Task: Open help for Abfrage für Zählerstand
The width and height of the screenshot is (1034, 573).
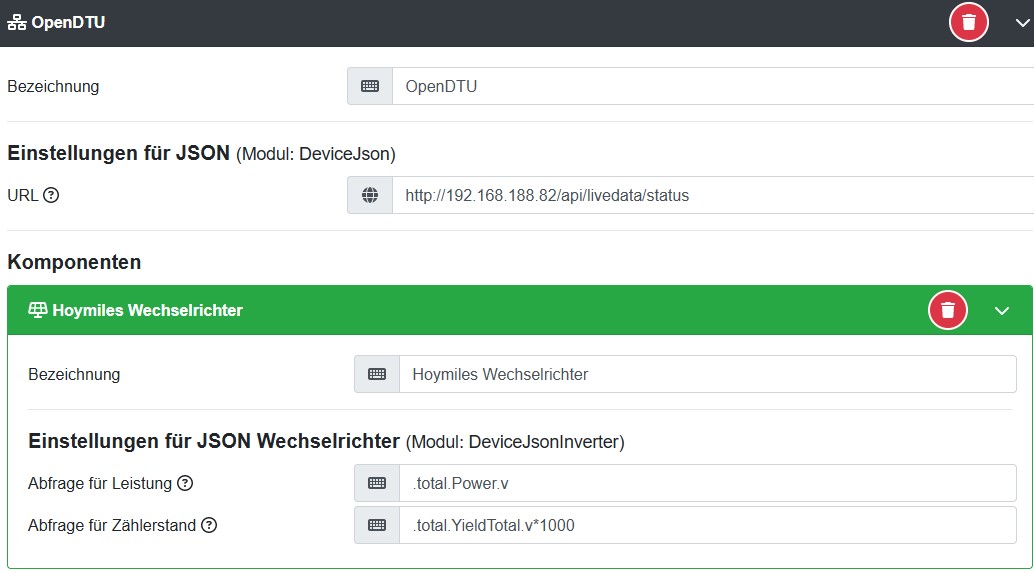Action: pos(208,525)
